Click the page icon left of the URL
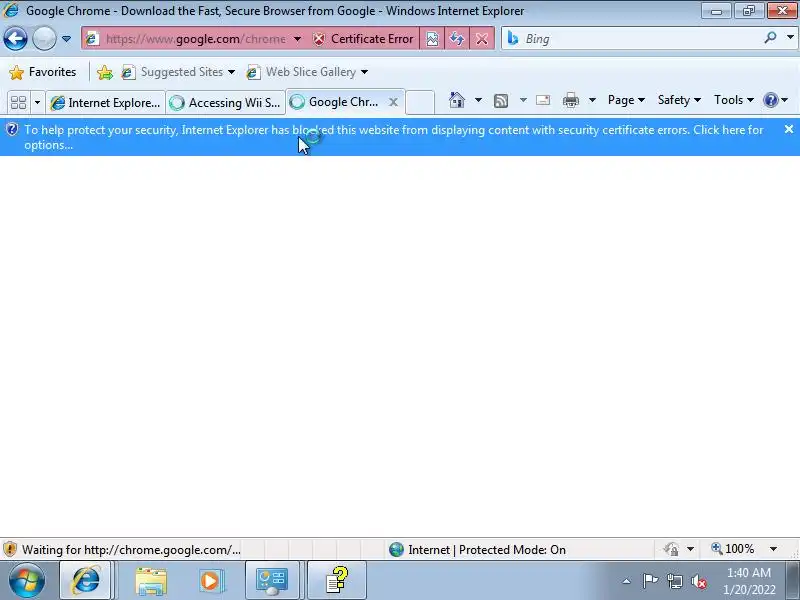The width and height of the screenshot is (800, 600). (x=92, y=39)
